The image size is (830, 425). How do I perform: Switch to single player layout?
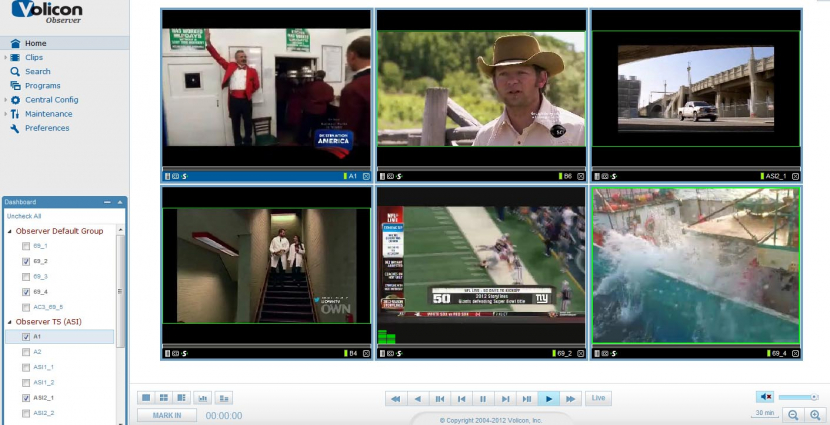(147, 398)
